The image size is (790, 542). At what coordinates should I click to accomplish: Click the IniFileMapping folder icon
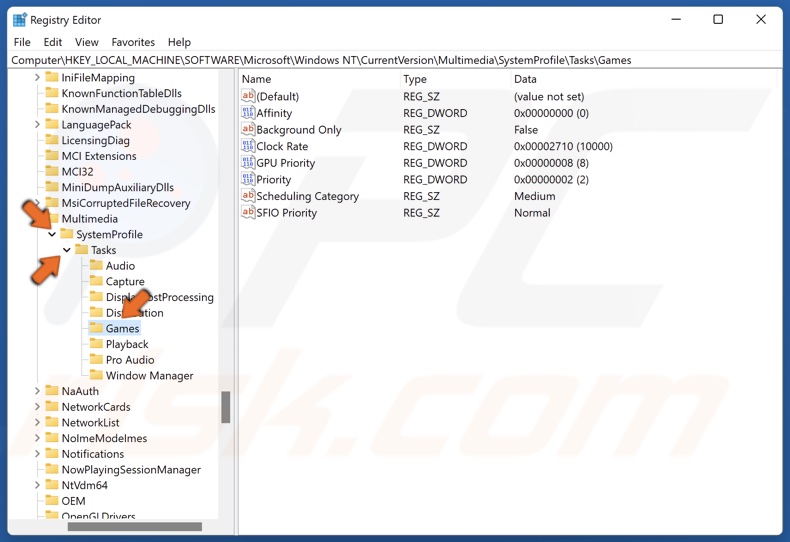tap(51, 77)
